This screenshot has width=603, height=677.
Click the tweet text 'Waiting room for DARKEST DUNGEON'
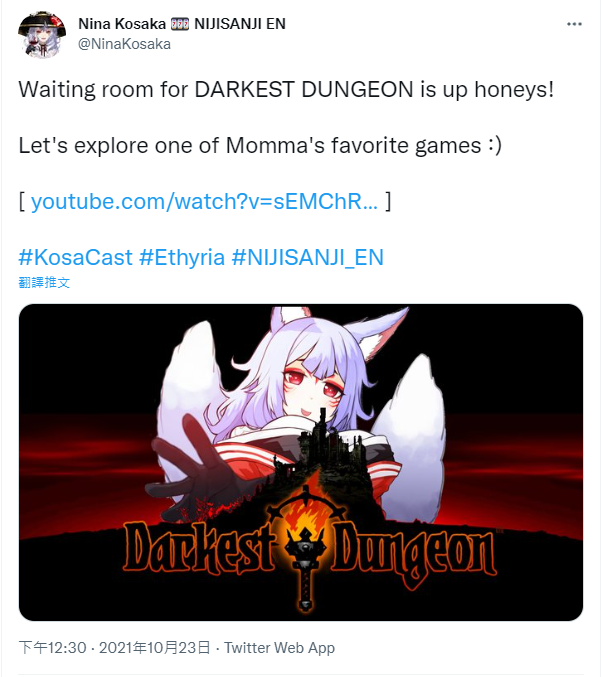click(x=216, y=90)
